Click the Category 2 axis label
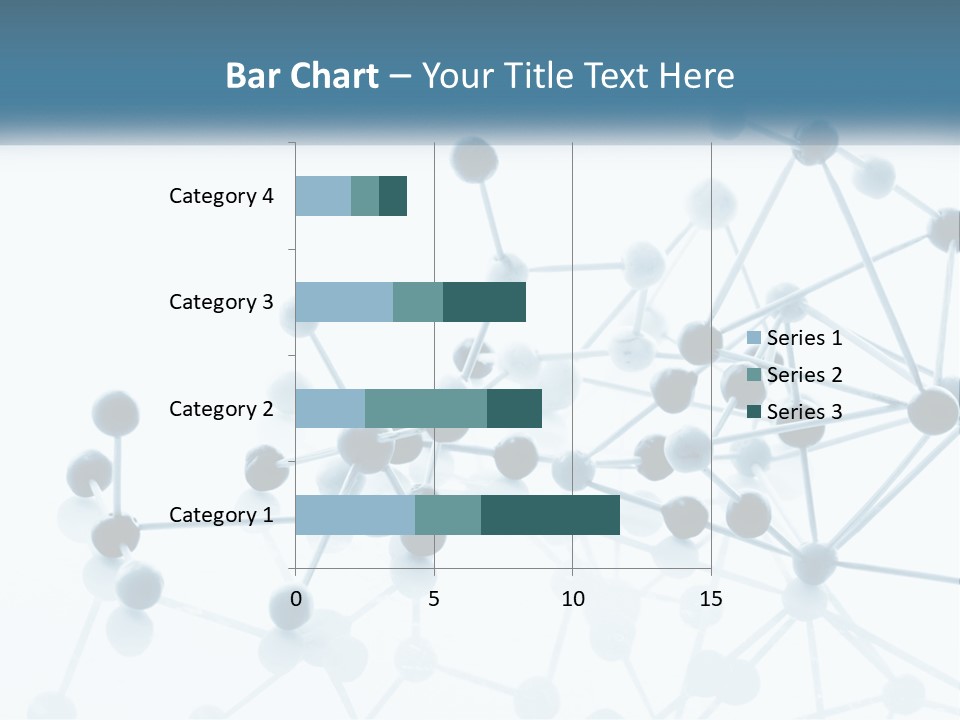Viewport: 960px width, 720px height. pos(221,408)
